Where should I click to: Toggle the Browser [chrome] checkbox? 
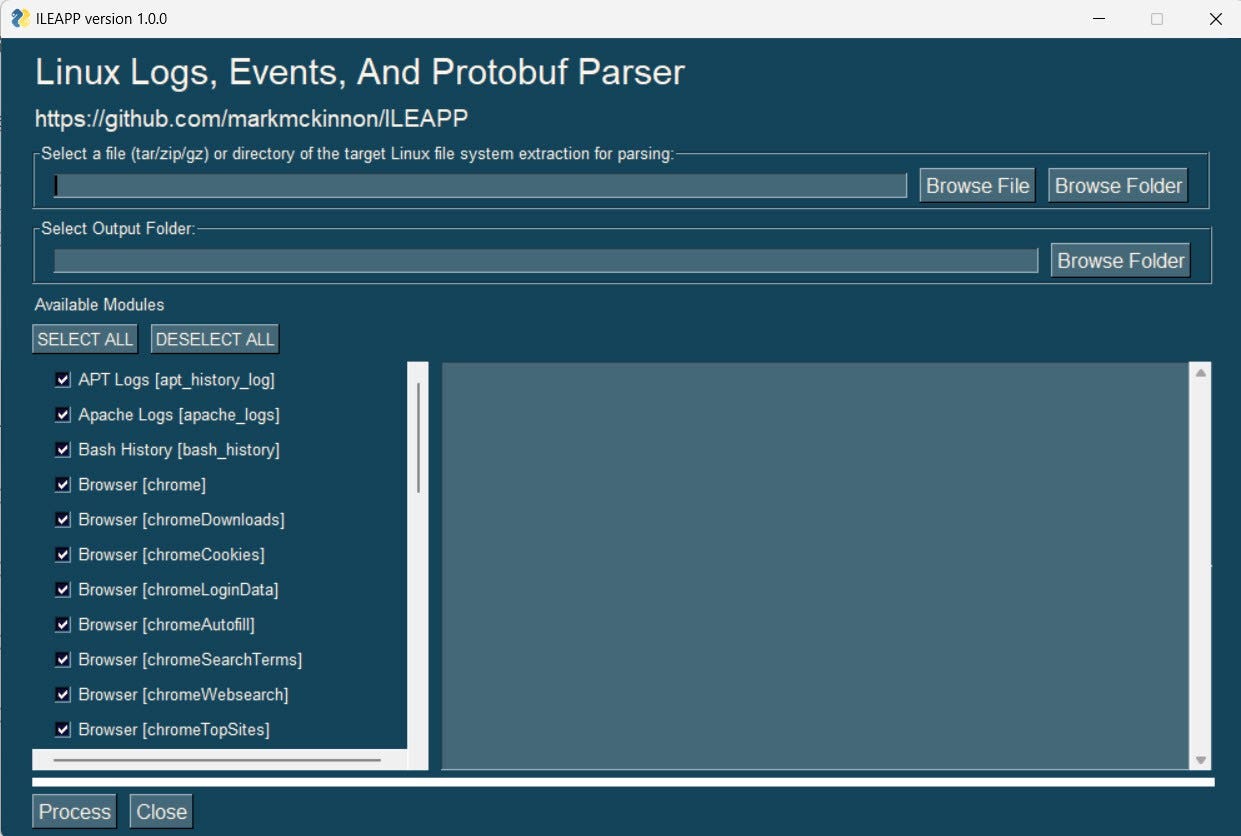pos(62,485)
